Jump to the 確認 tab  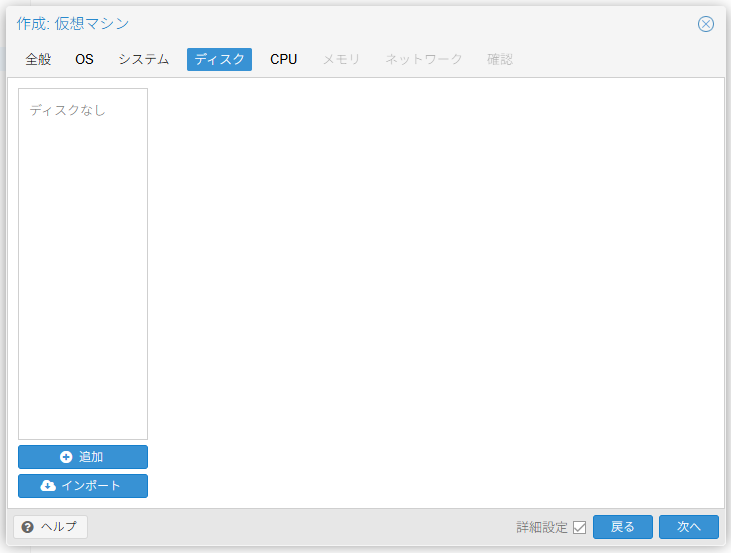(499, 59)
